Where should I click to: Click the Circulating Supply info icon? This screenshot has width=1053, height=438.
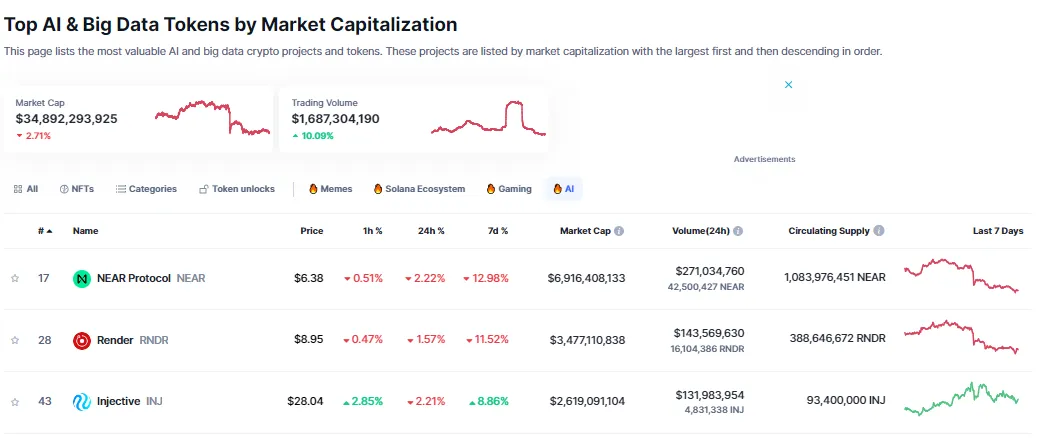(x=879, y=231)
